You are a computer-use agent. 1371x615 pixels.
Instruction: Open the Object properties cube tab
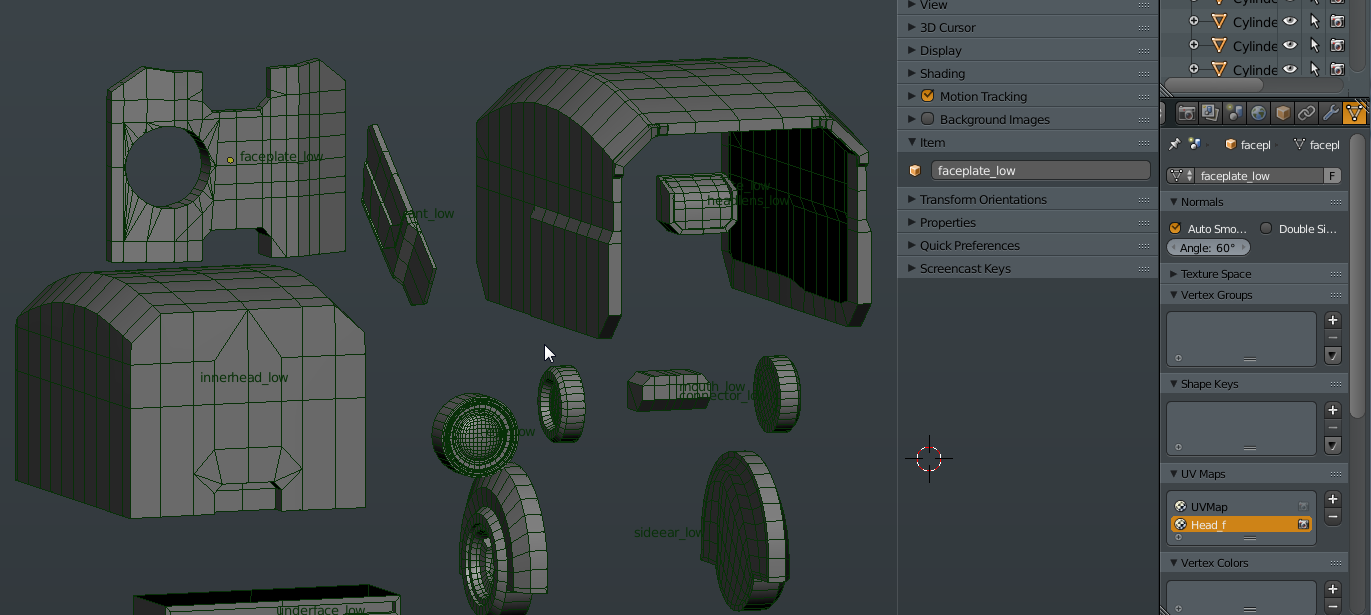tap(1283, 113)
